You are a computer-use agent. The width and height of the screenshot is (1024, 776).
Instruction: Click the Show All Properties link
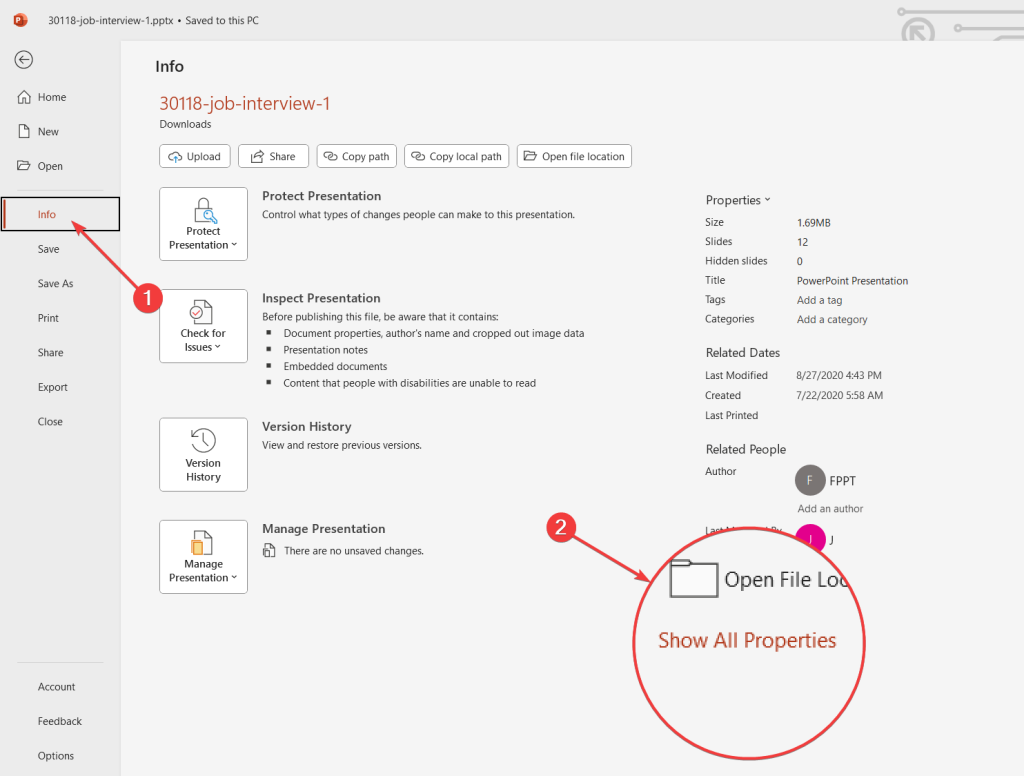[747, 640]
